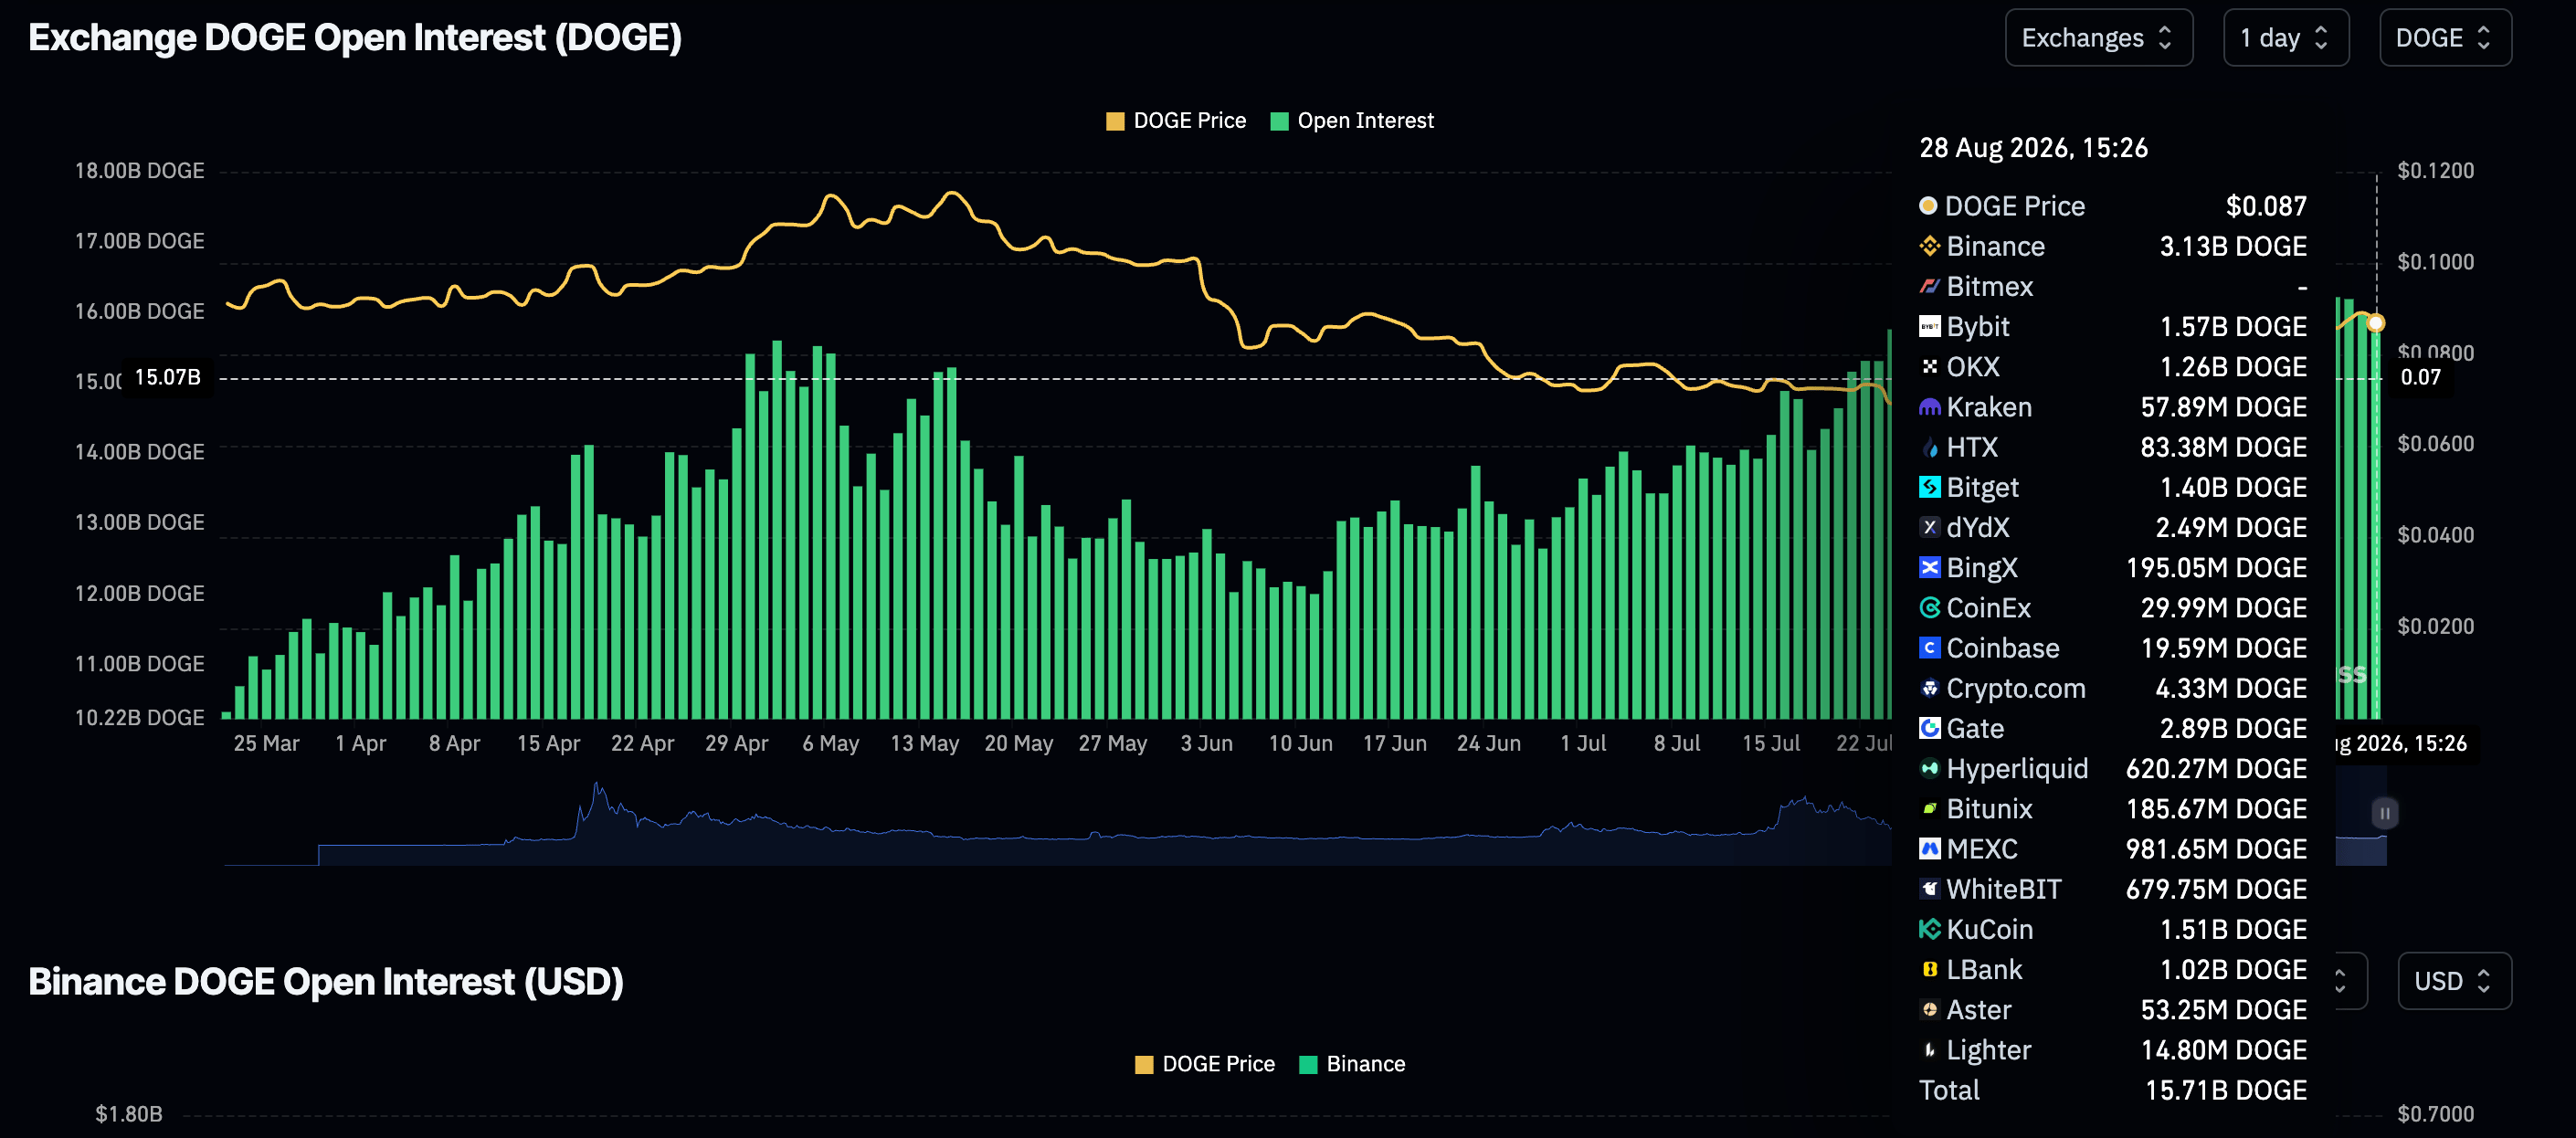
Task: Click the Bitget value 1.40B DOGE
Action: coord(2233,487)
